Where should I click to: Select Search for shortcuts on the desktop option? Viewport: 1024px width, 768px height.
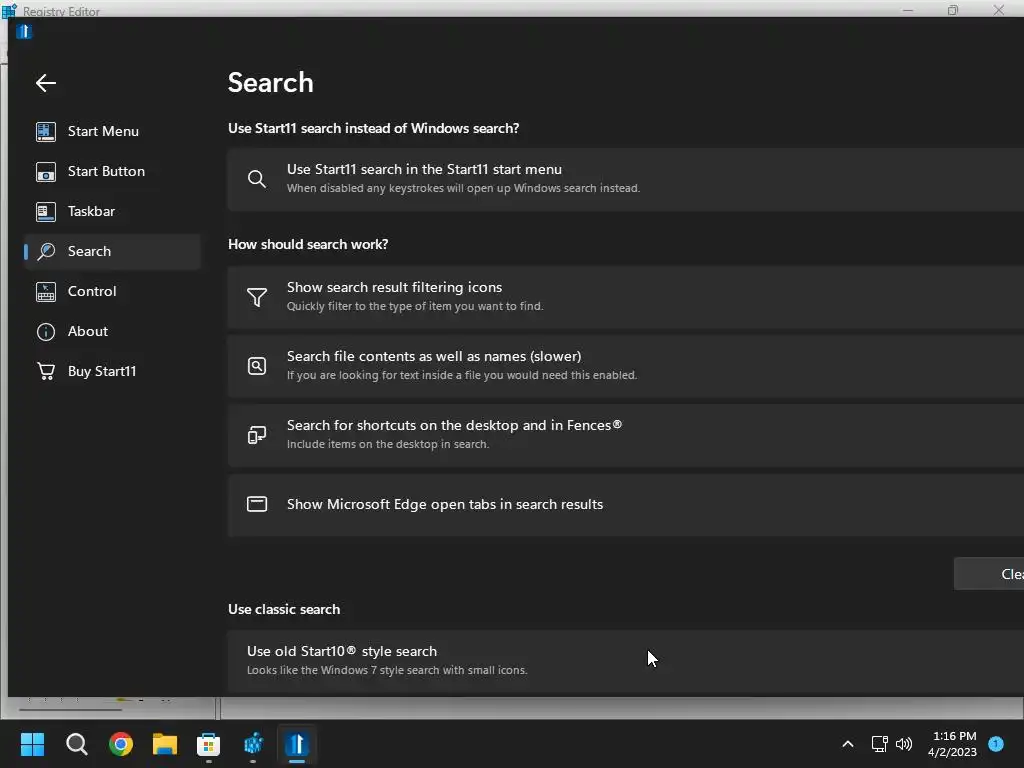[x=626, y=435]
